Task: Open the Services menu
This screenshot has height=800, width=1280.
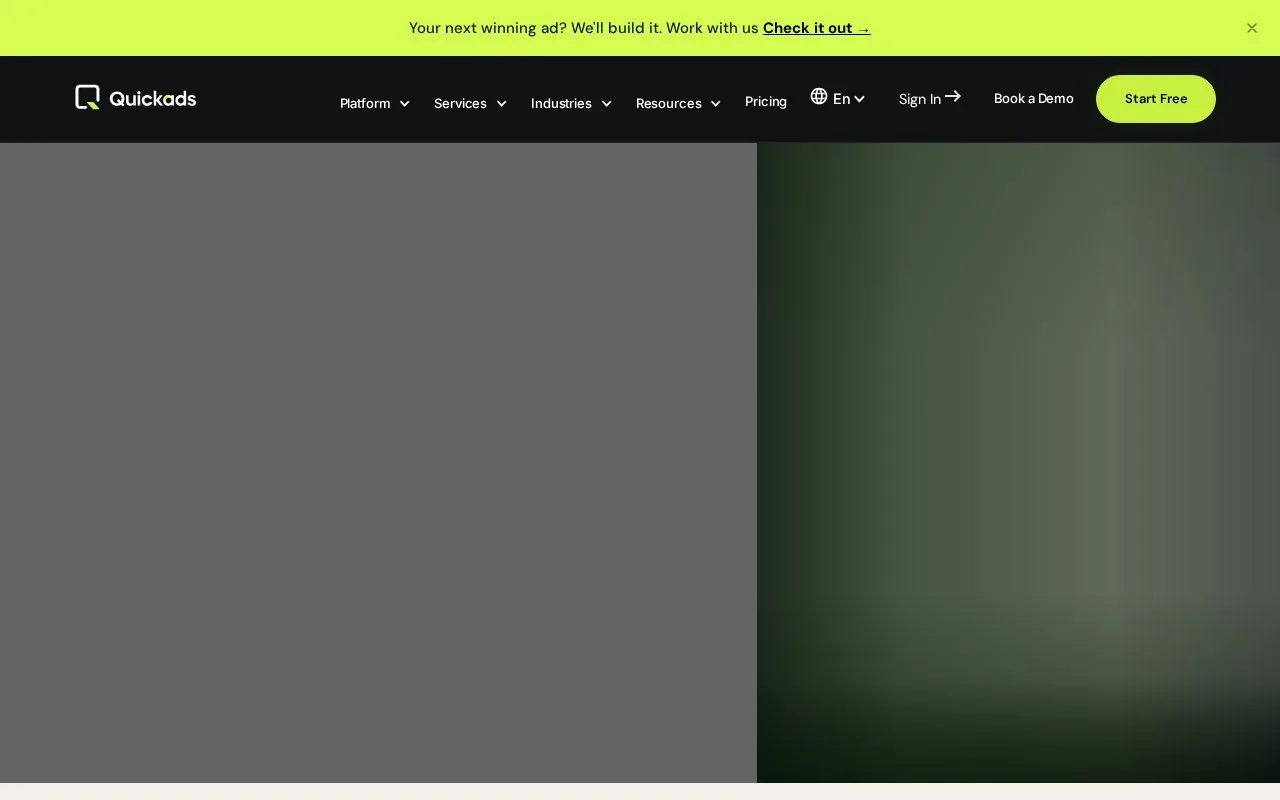Action: (470, 103)
